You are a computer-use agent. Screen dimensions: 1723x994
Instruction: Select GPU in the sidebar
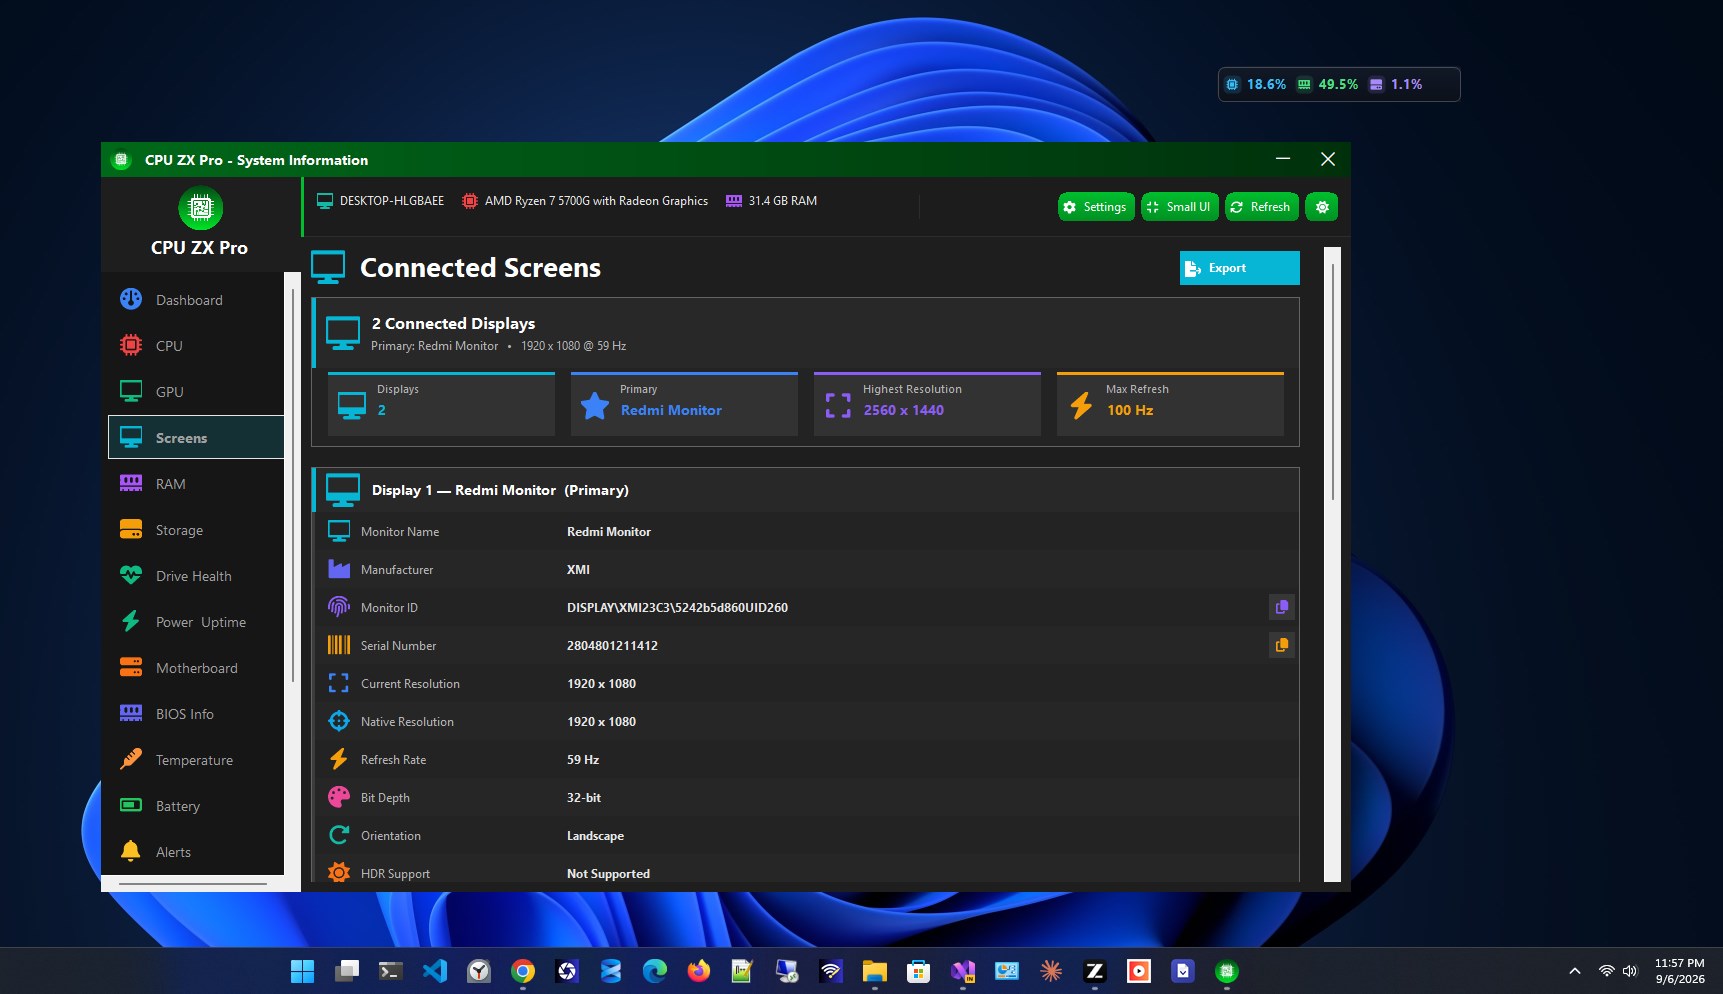(196, 392)
